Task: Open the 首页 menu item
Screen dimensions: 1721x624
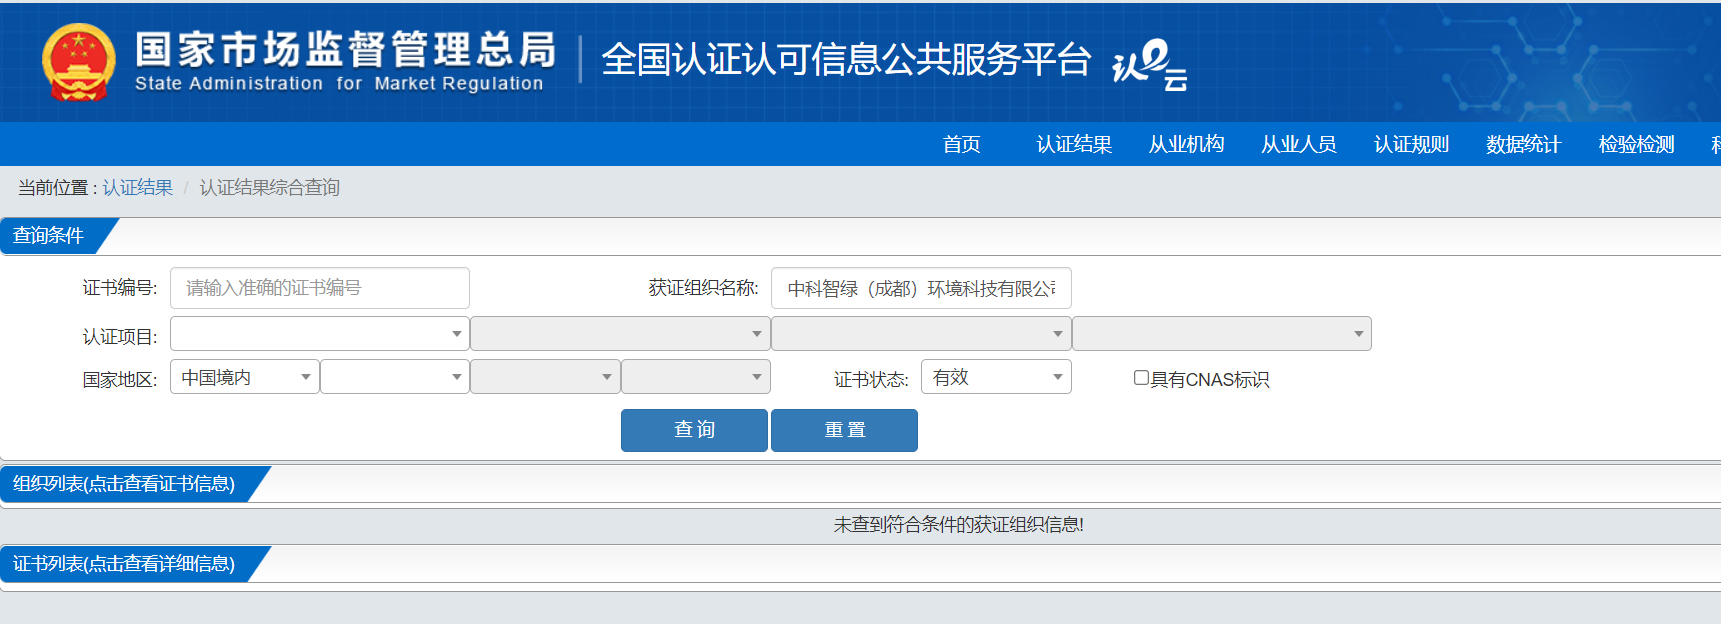Action: 962,144
